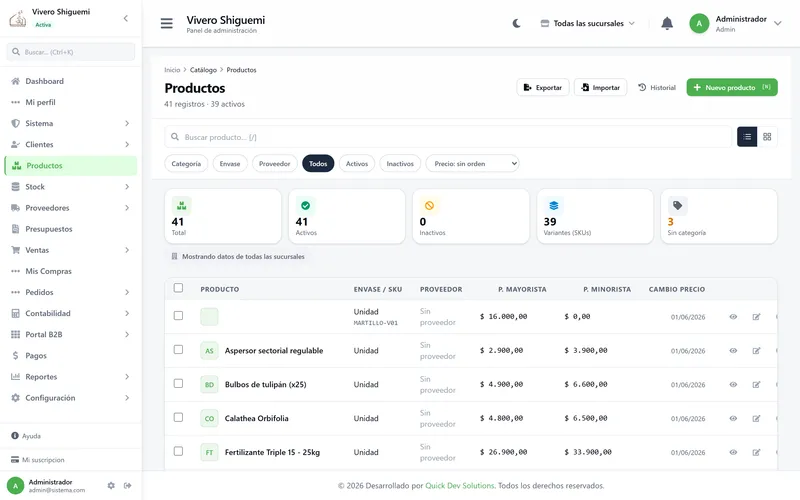Click the logout icon beside Administrador
800x500 pixels.
pos(128,486)
